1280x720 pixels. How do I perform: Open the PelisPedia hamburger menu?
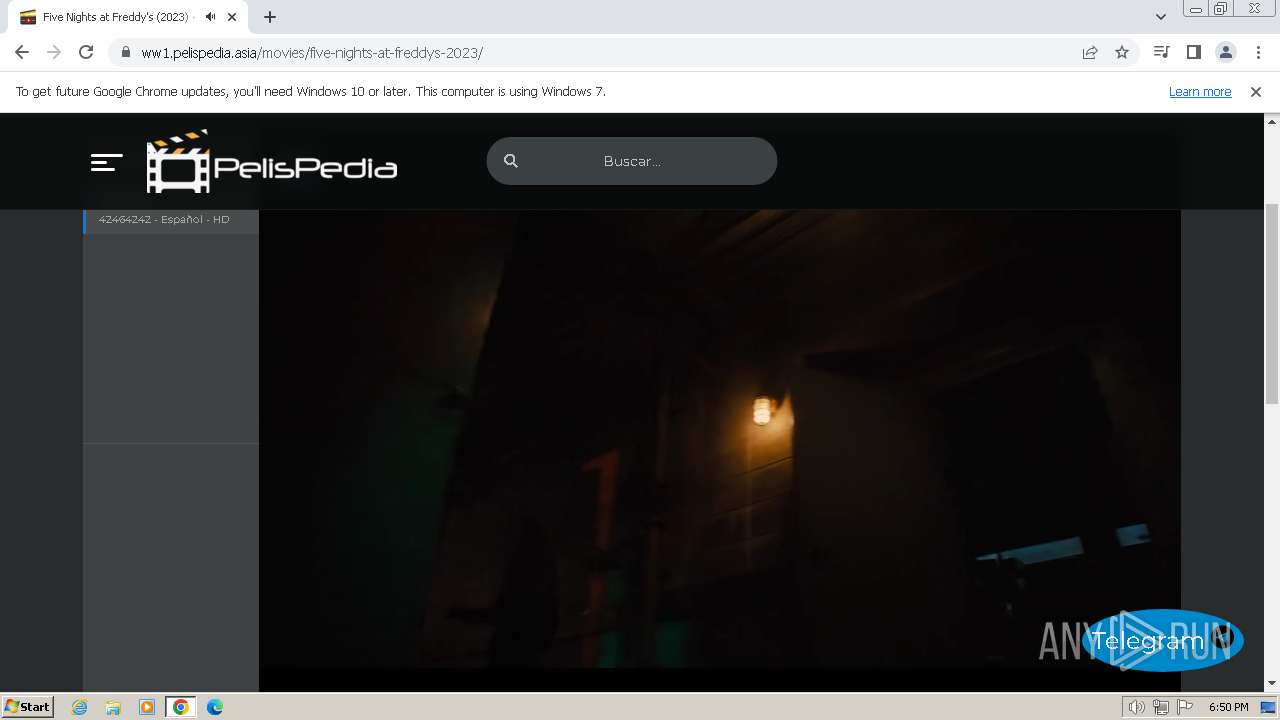click(x=106, y=162)
